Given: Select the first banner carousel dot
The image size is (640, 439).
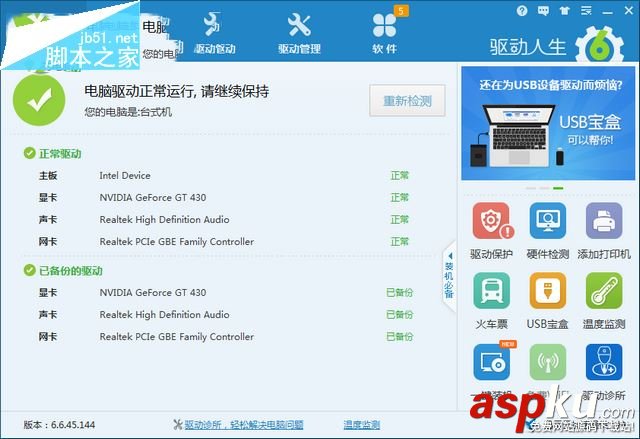Looking at the screenshot, I should click(x=531, y=188).
